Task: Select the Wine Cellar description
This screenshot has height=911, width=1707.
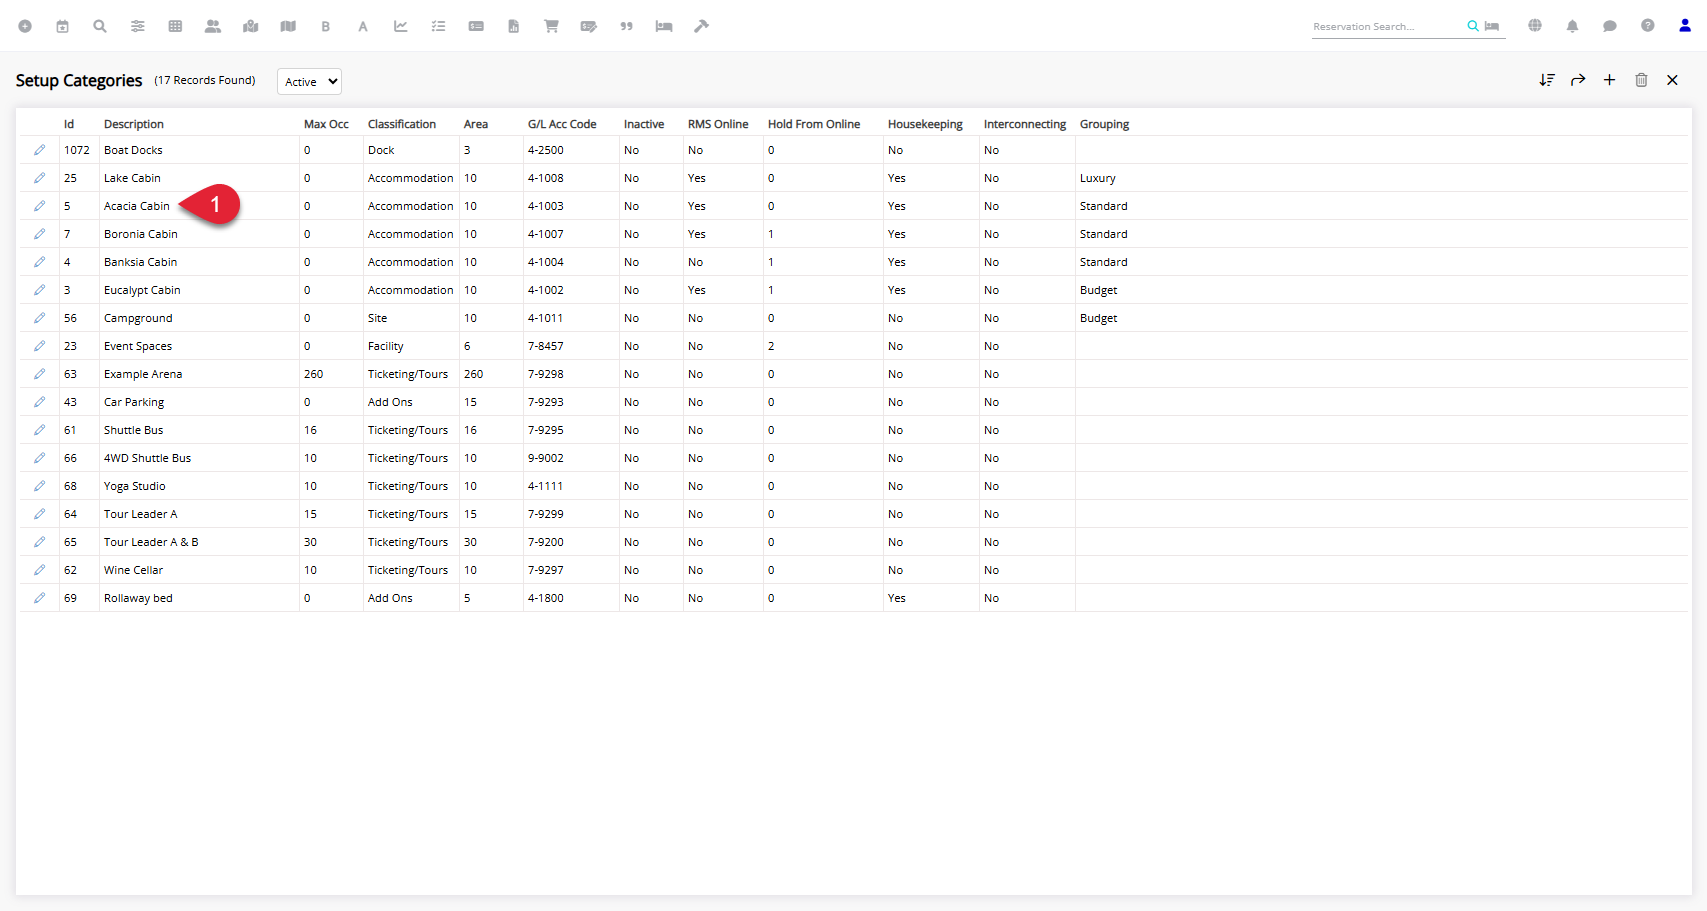Action: (133, 570)
